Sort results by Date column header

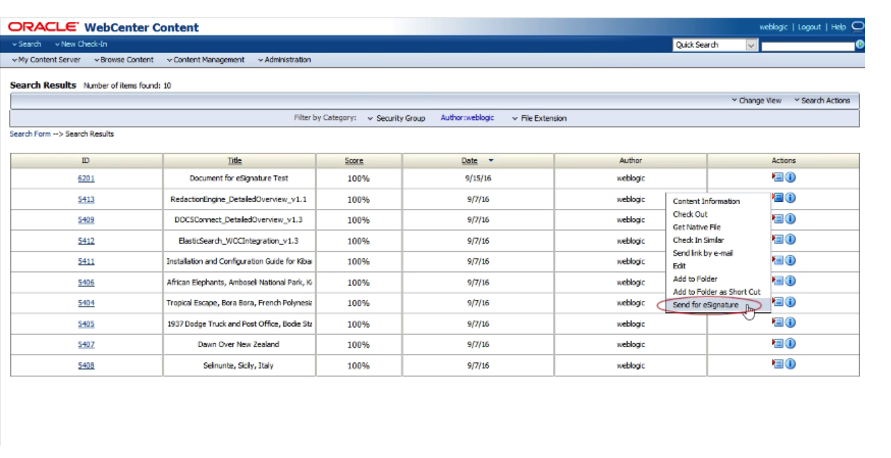470,161
